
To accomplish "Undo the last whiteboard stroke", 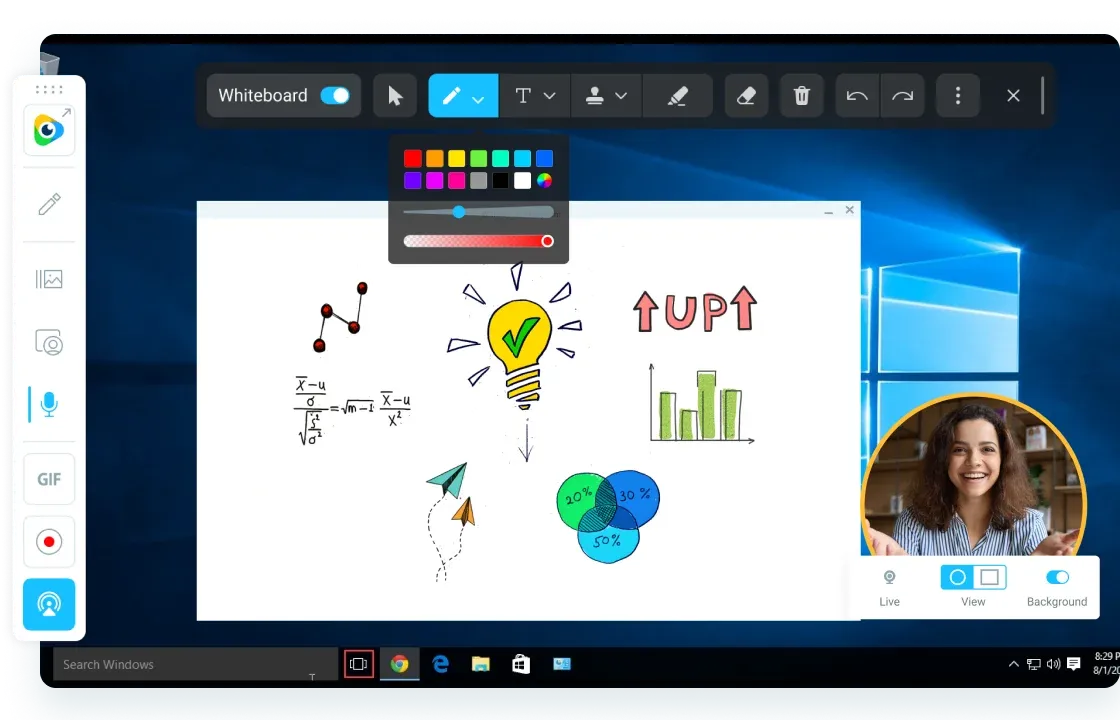I will 857,96.
